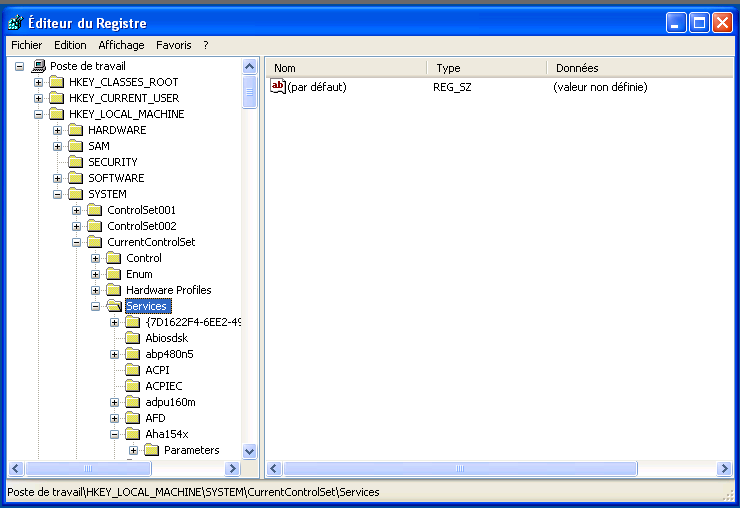Click the HKEY_CURRENT_USER folder icon
This screenshot has height=508, width=740.
57,98
